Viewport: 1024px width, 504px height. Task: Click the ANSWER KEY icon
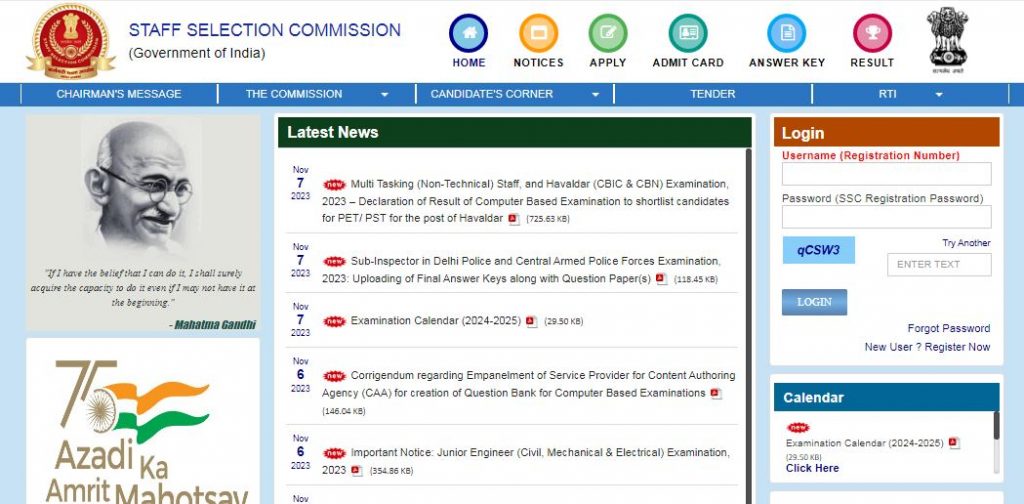pyautogui.click(x=786, y=34)
